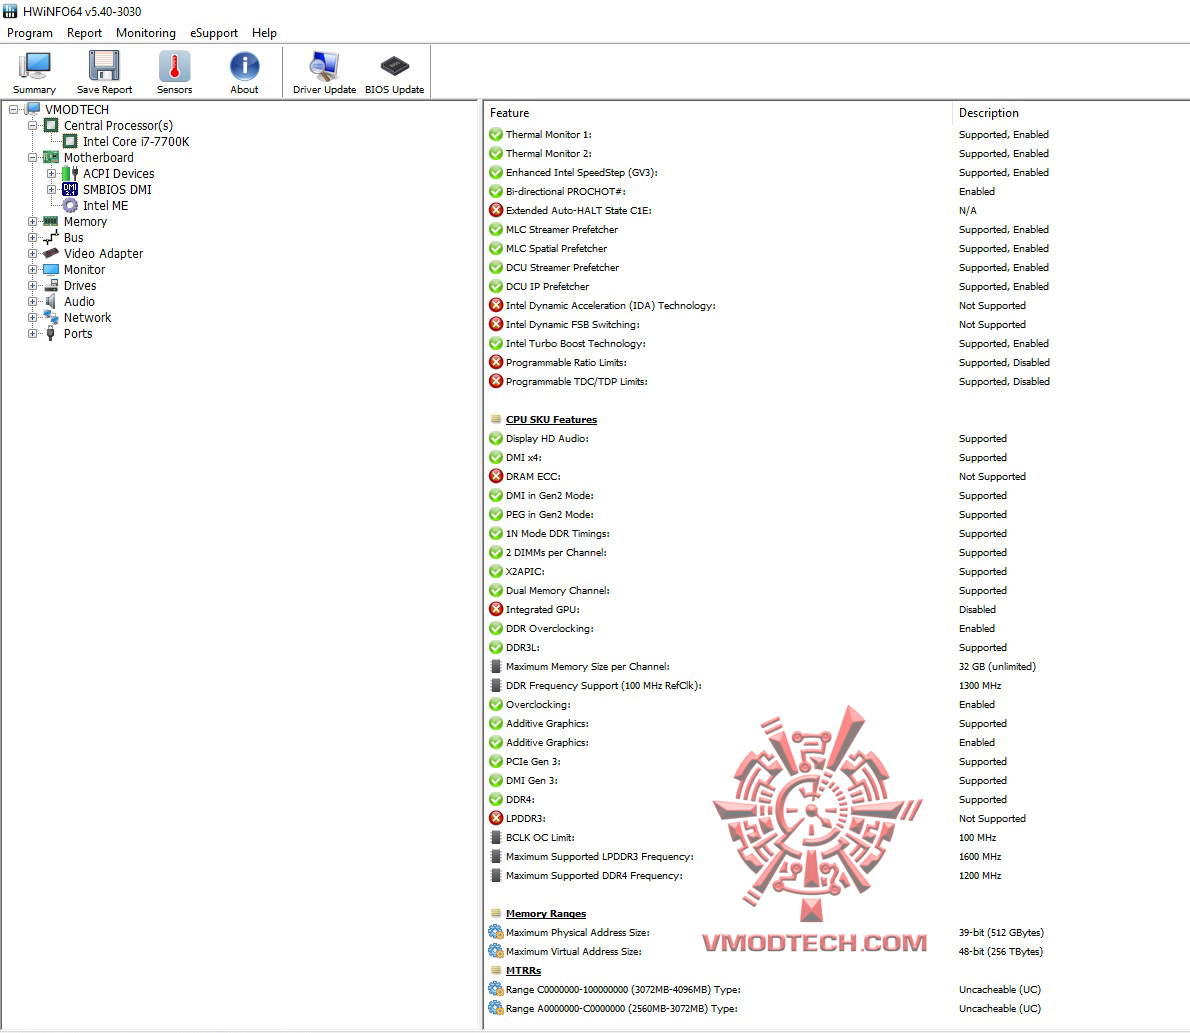Open the eSupport menu
Image resolution: width=1190 pixels, height=1033 pixels.
[x=214, y=33]
